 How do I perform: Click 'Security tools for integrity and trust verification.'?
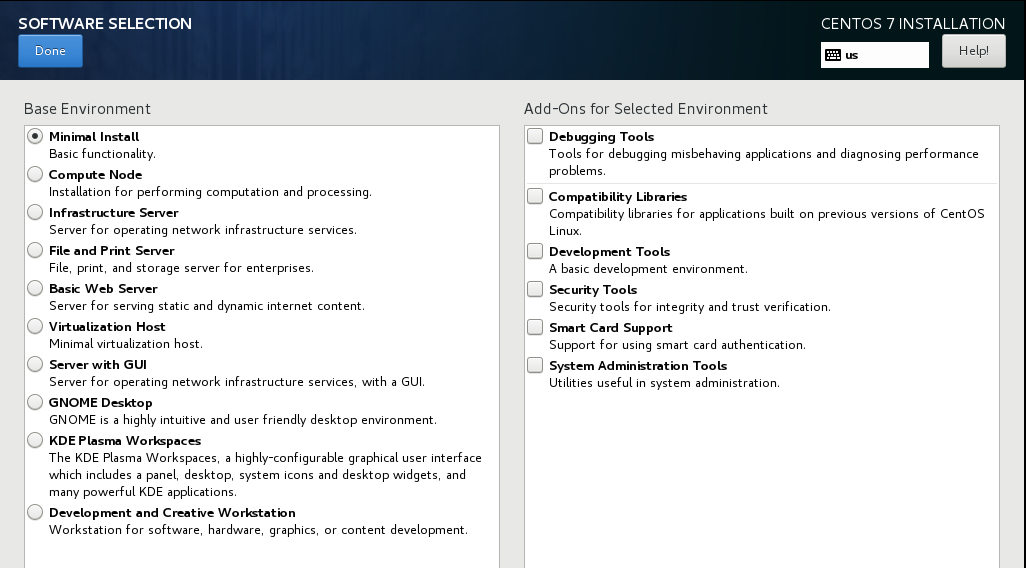coord(690,307)
